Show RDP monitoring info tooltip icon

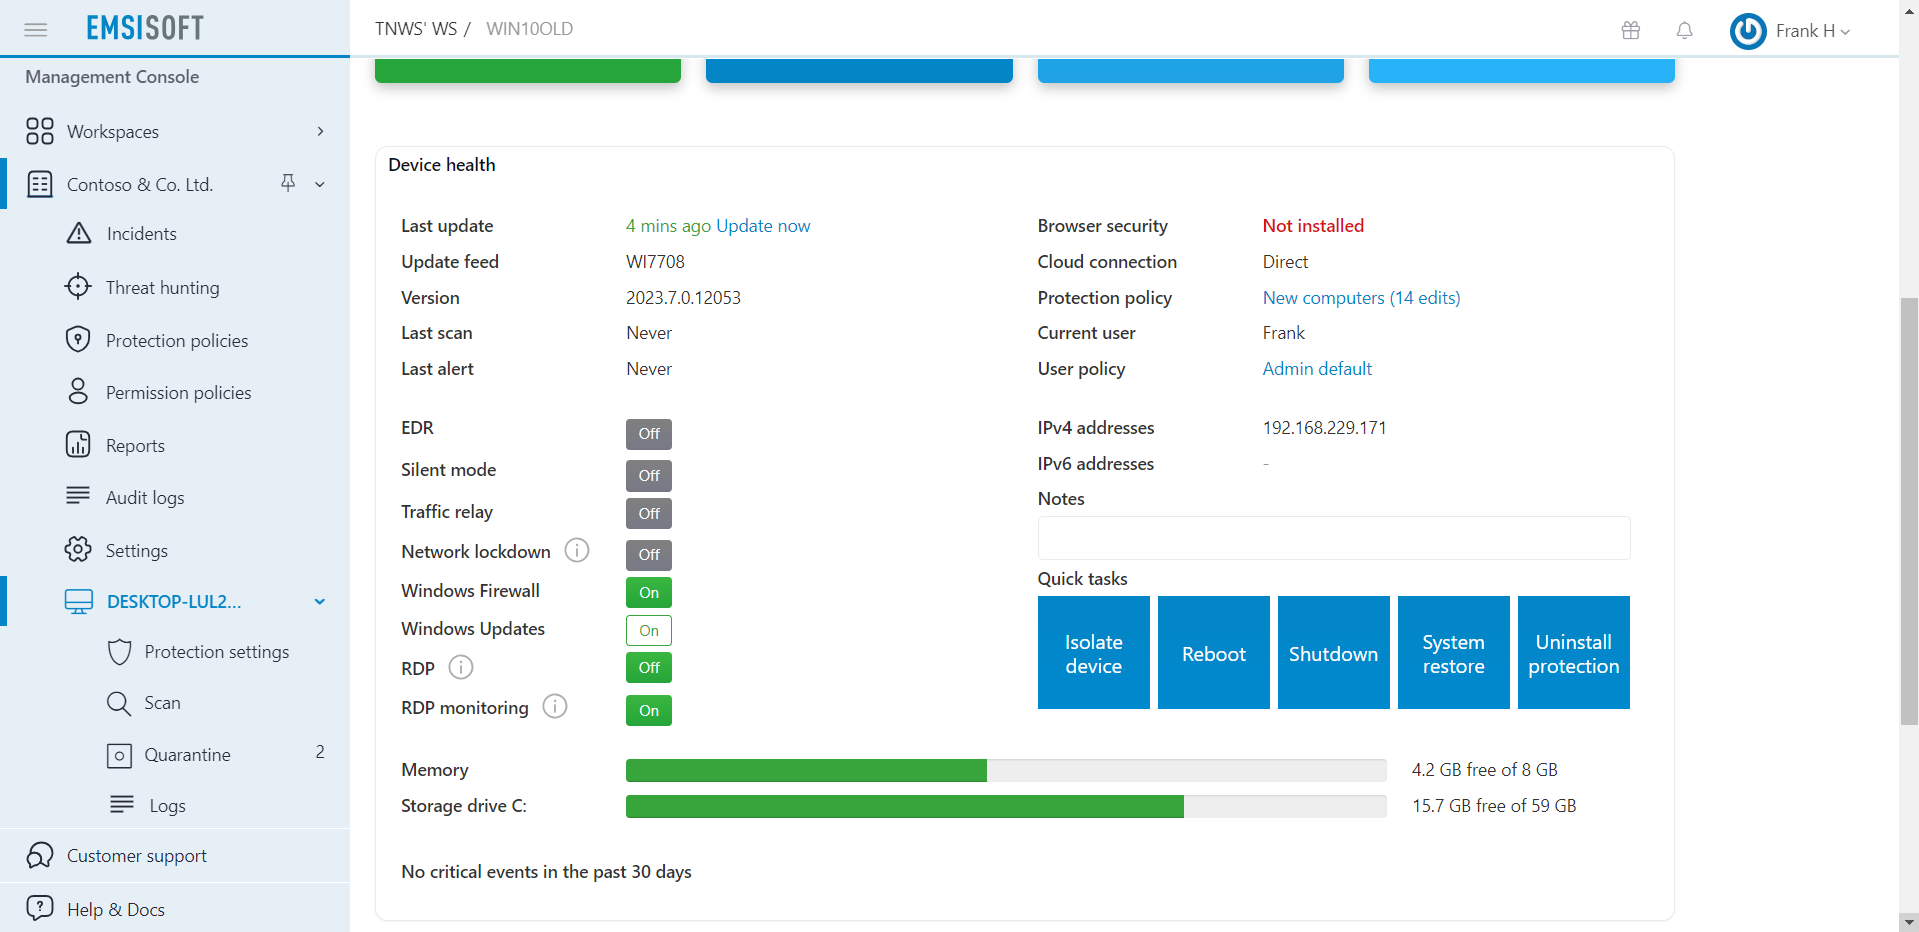(555, 706)
